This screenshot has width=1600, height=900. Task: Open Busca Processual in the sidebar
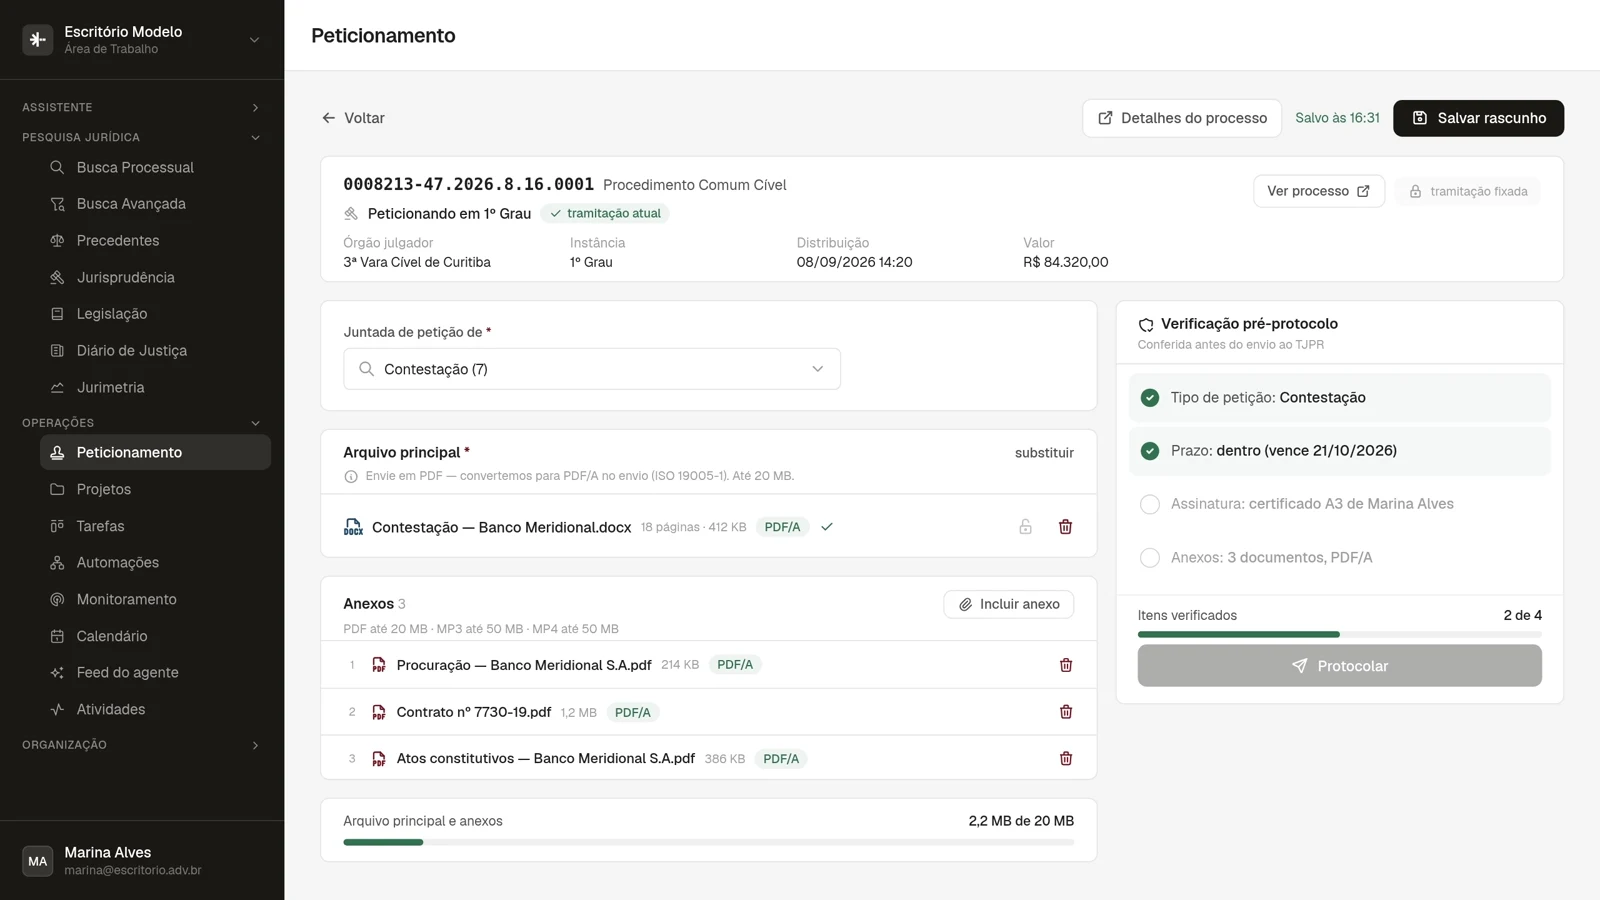tap(155, 168)
